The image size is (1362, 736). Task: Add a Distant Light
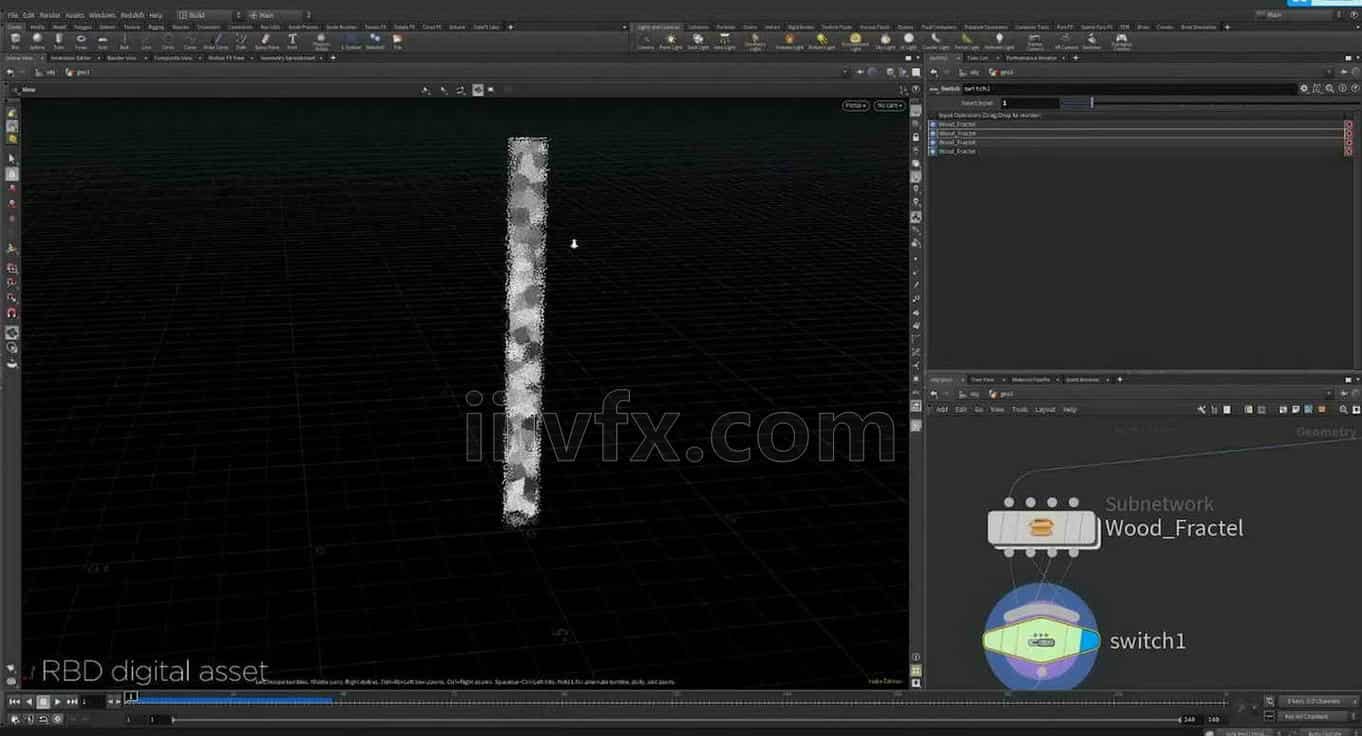[820, 40]
